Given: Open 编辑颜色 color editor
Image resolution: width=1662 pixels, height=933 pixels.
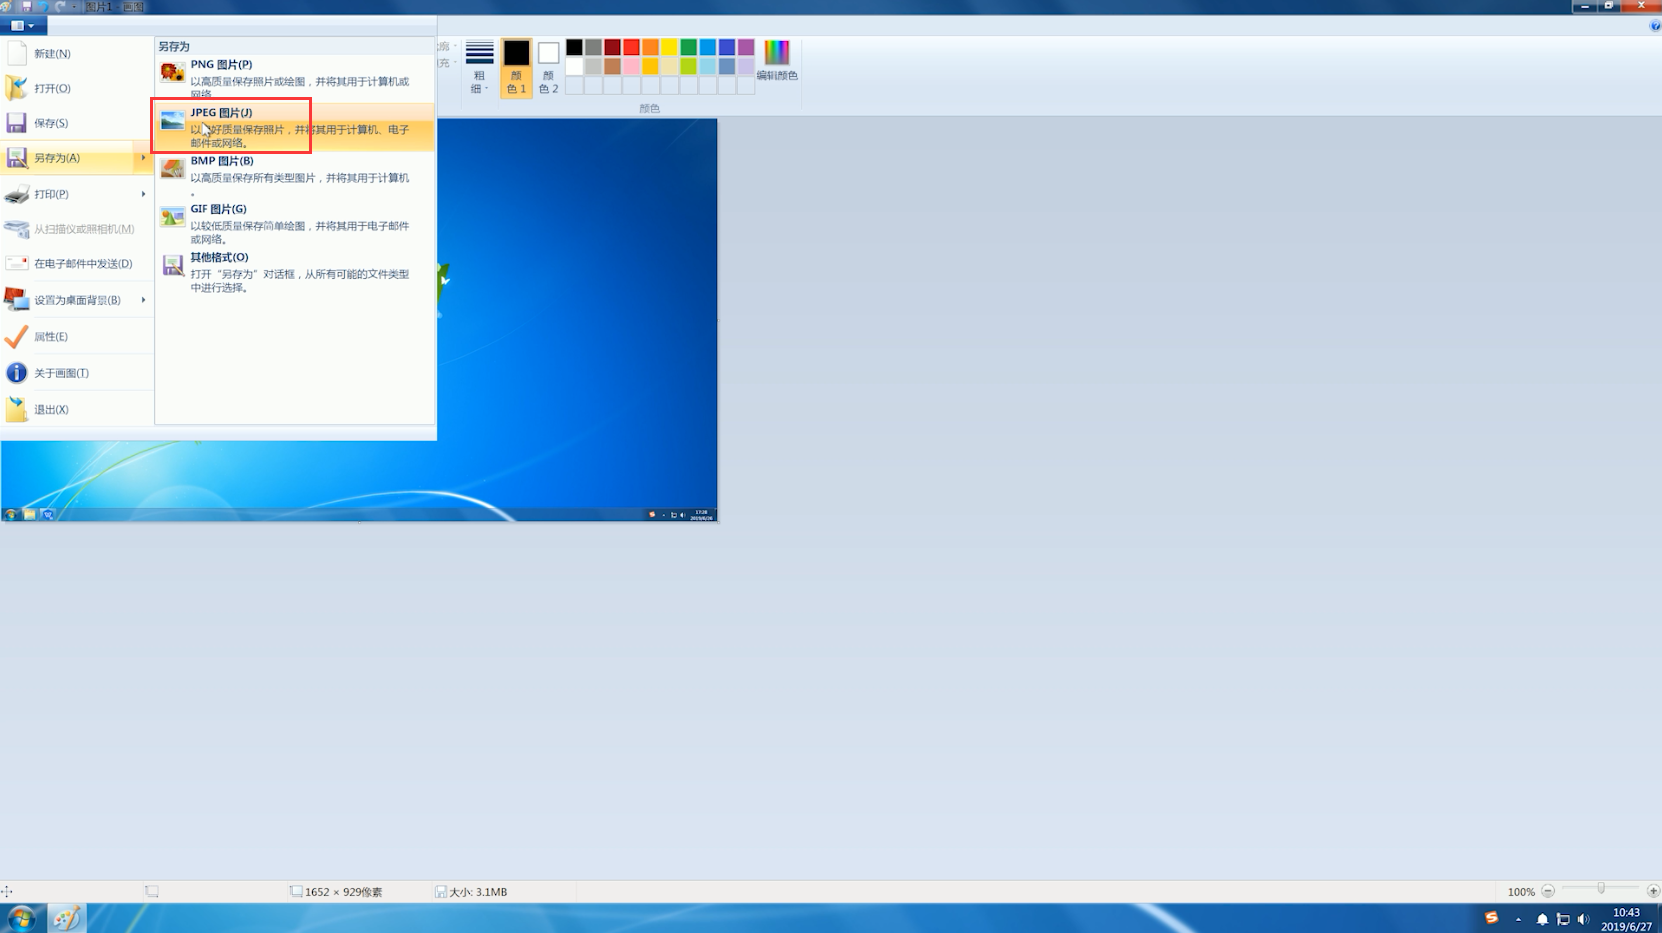Looking at the screenshot, I should pos(777,61).
